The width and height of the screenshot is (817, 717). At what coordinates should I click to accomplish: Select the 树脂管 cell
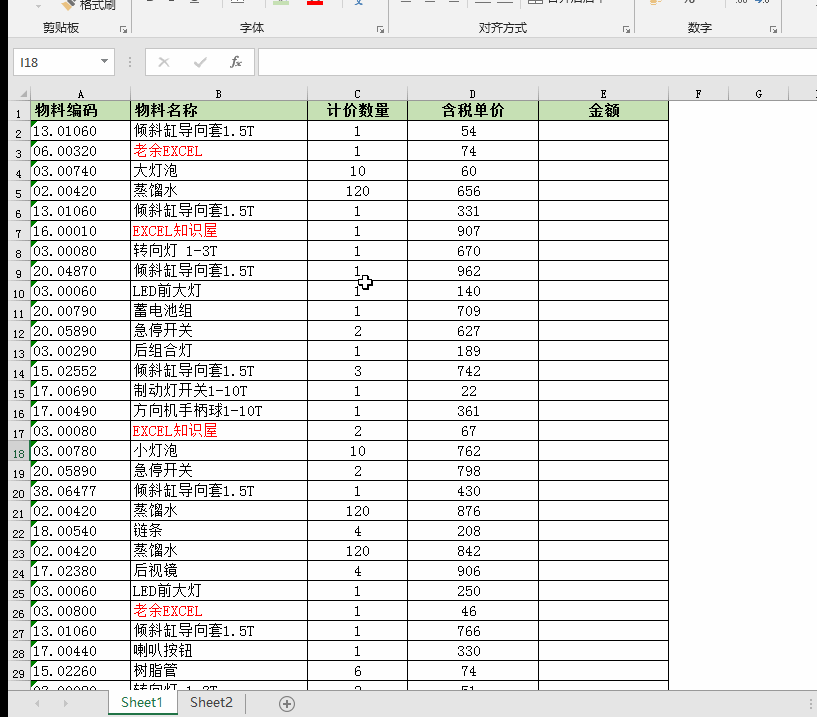click(x=219, y=671)
